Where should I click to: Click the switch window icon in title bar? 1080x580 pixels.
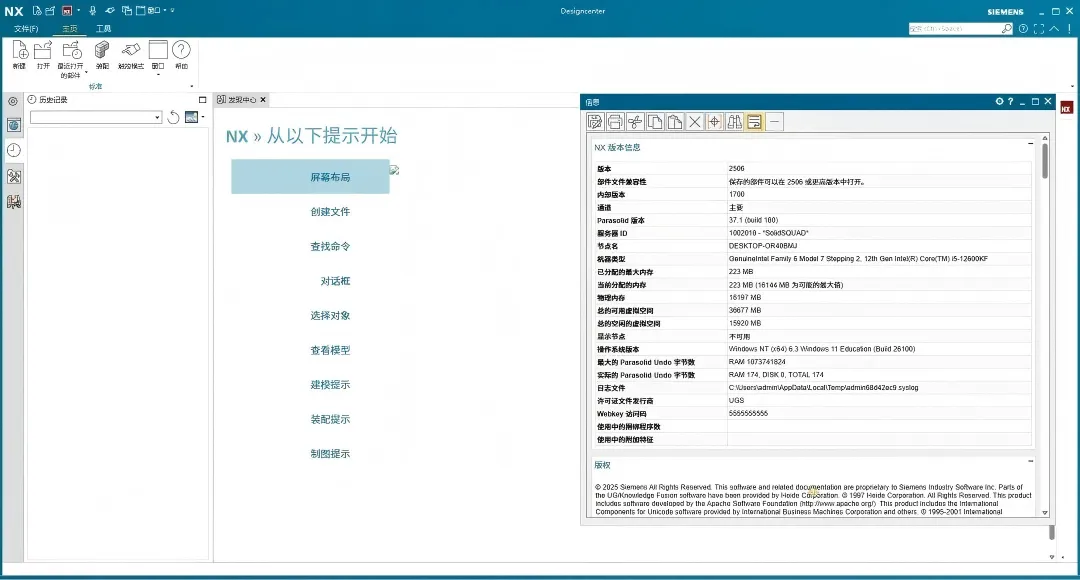[127, 10]
